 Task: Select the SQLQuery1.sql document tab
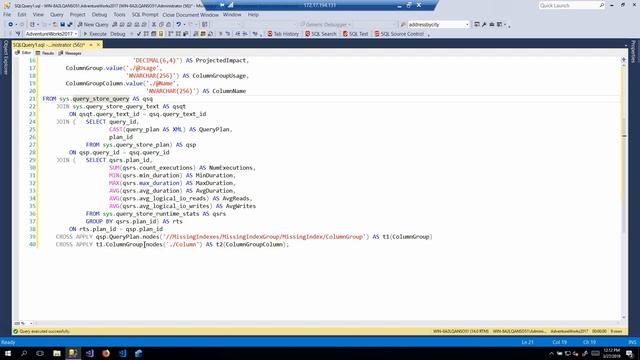coord(49,44)
